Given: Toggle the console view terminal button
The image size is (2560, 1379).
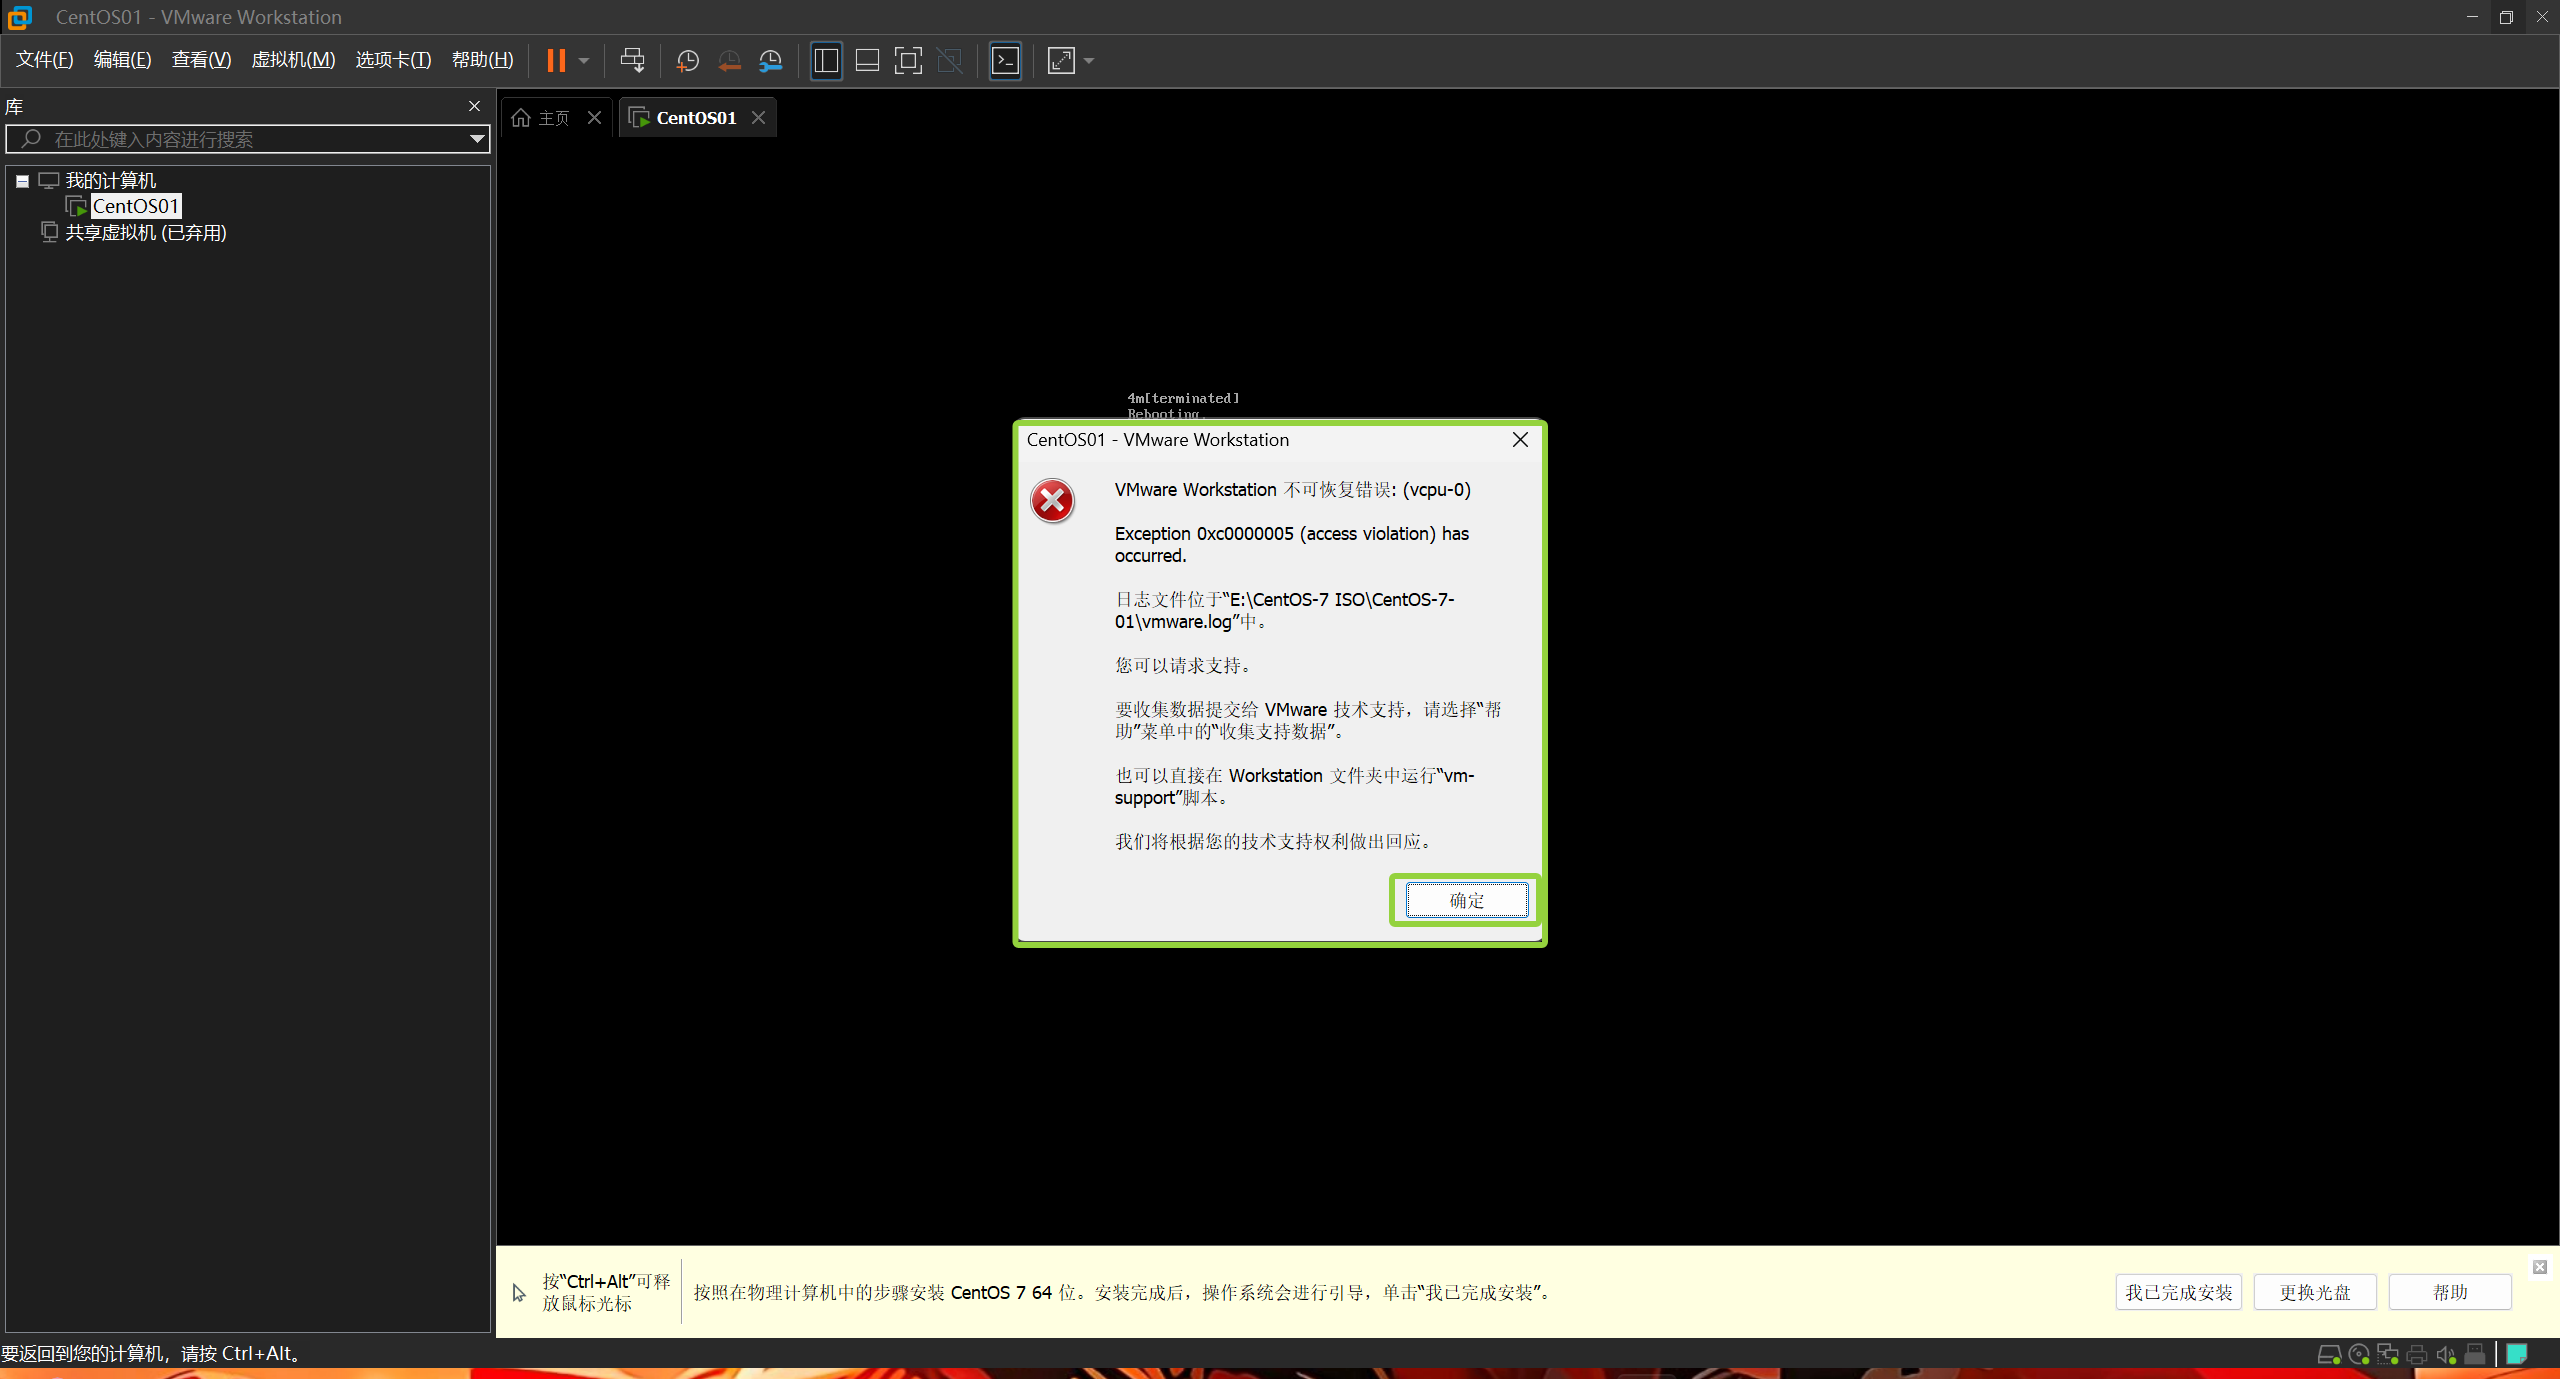Looking at the screenshot, I should [x=1005, y=61].
